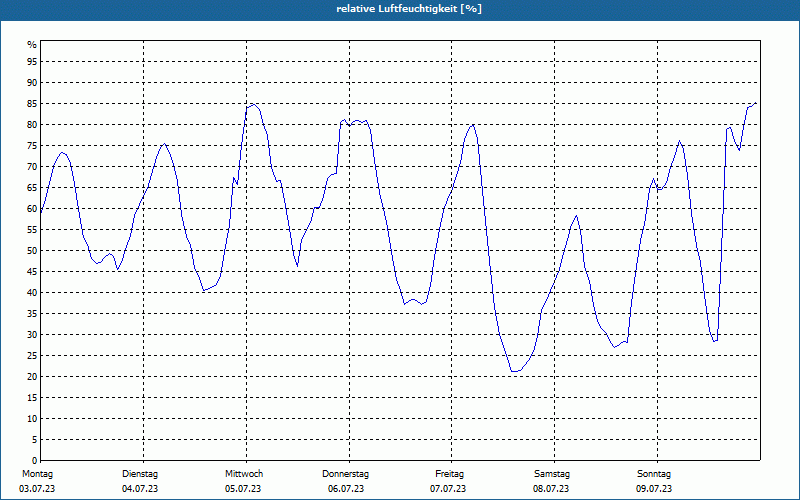This screenshot has height=500, width=800.
Task: Click the 70 y-axis value
Action: [x=32, y=166]
